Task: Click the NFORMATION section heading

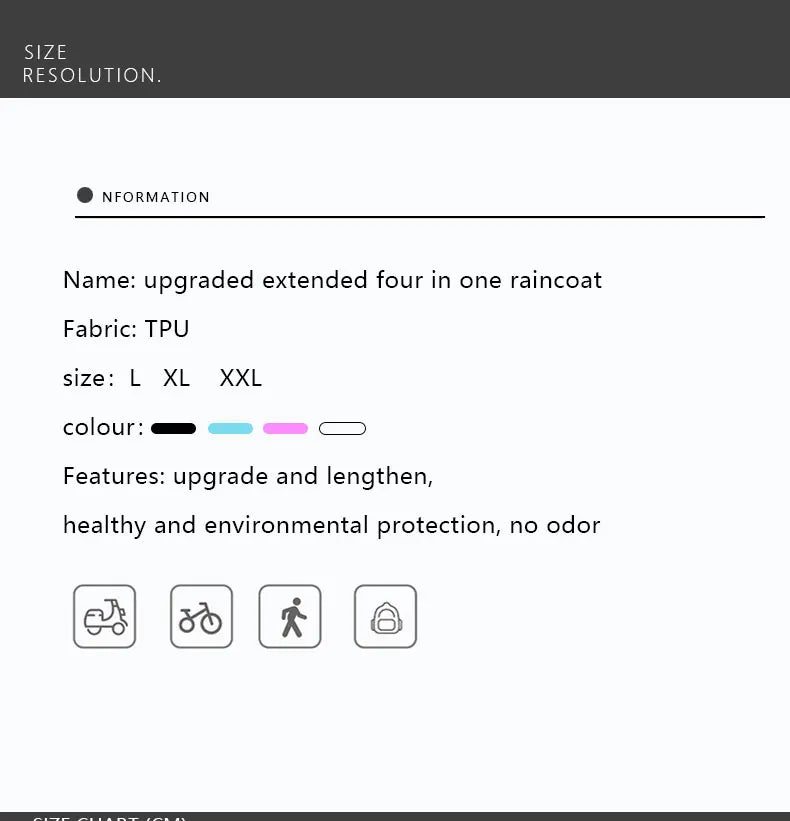Action: point(156,197)
